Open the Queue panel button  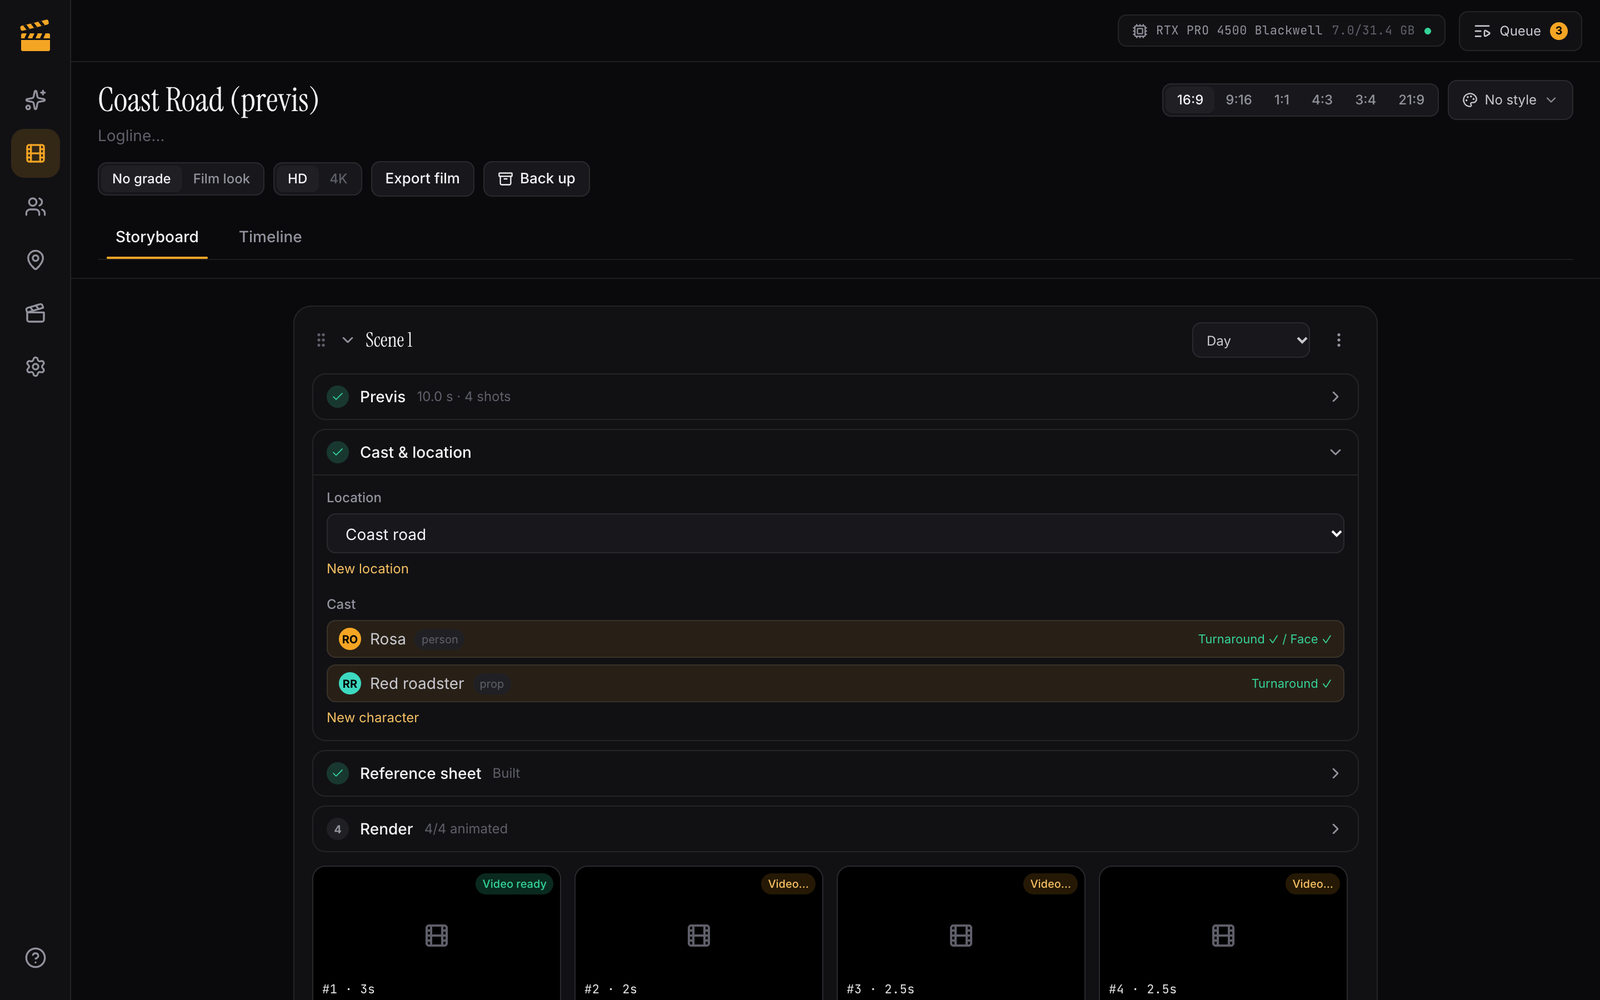pyautogui.click(x=1520, y=31)
